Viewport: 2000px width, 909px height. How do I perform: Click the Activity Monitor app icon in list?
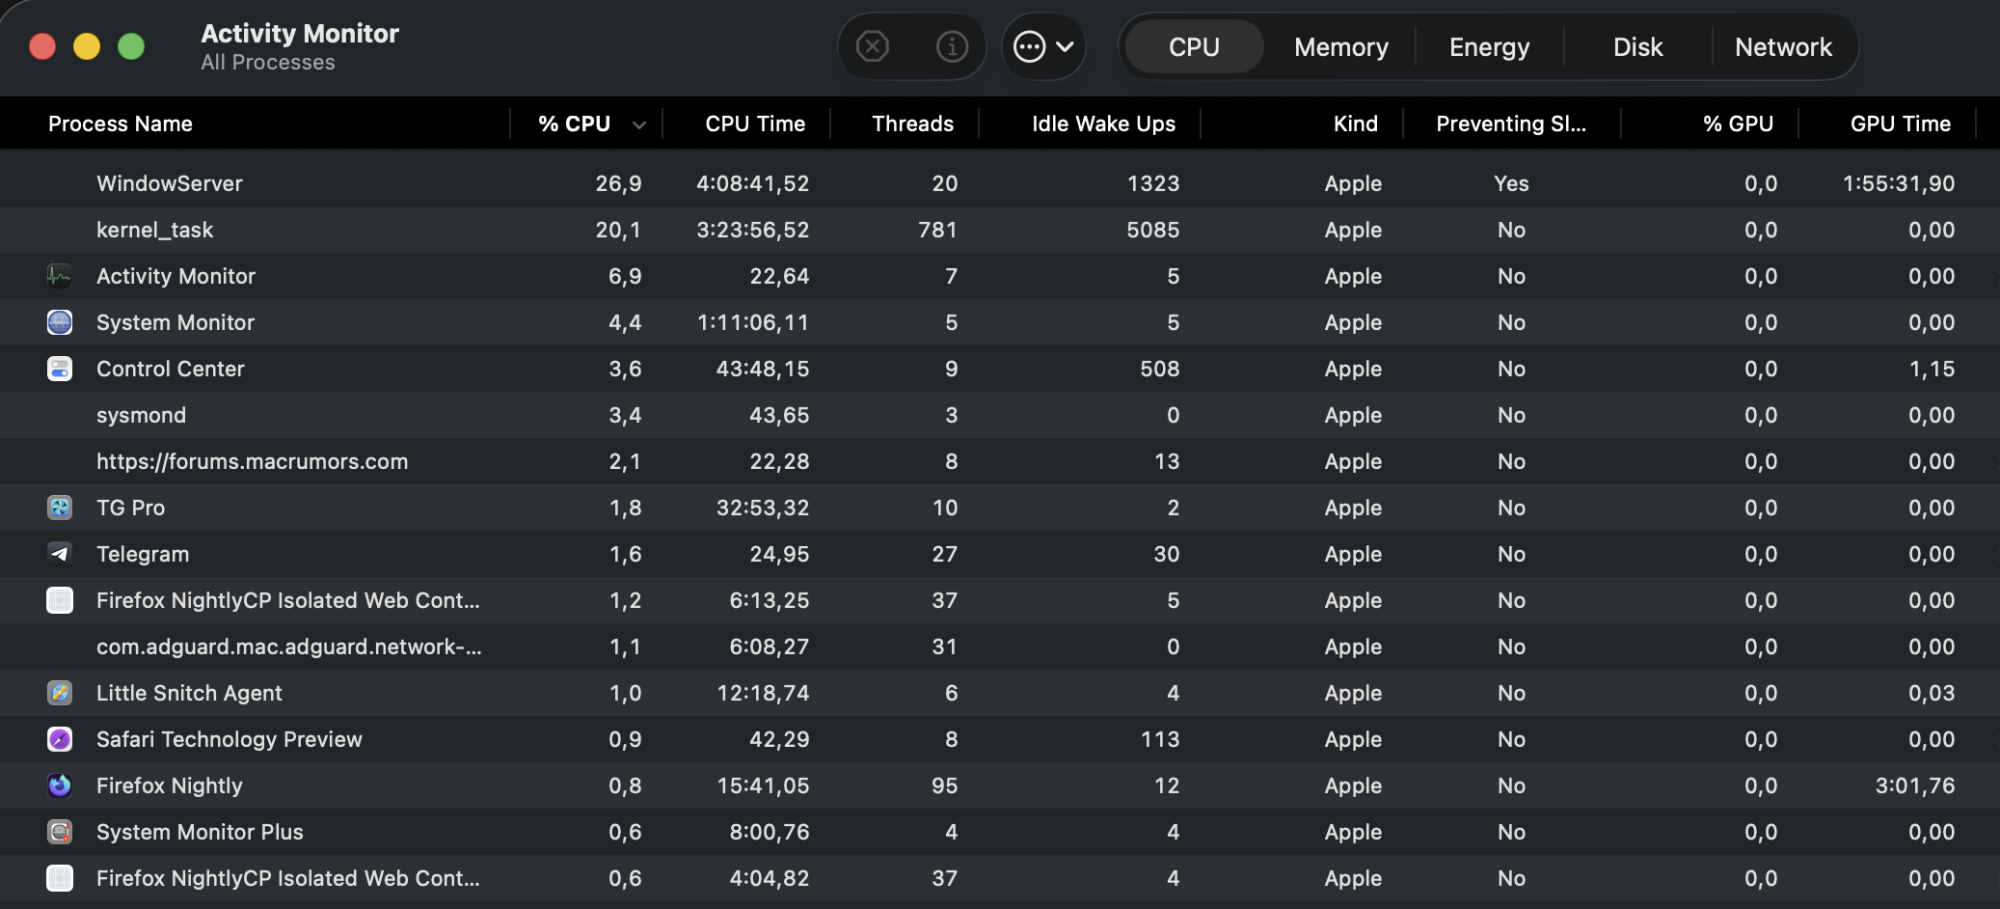point(59,276)
